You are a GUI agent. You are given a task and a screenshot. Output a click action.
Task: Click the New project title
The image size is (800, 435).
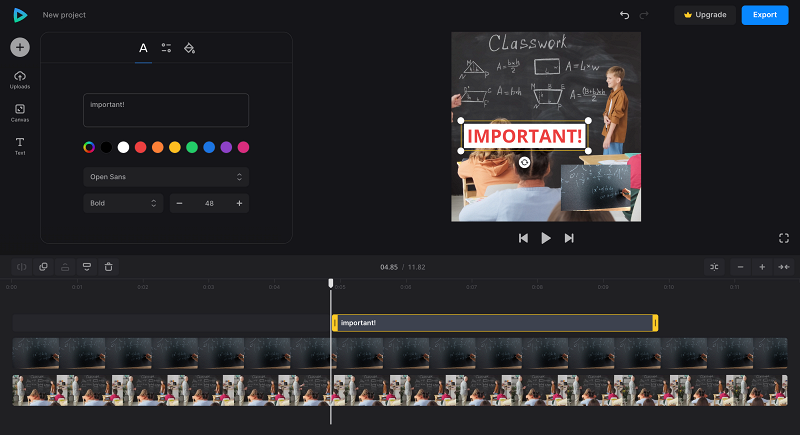coord(64,15)
